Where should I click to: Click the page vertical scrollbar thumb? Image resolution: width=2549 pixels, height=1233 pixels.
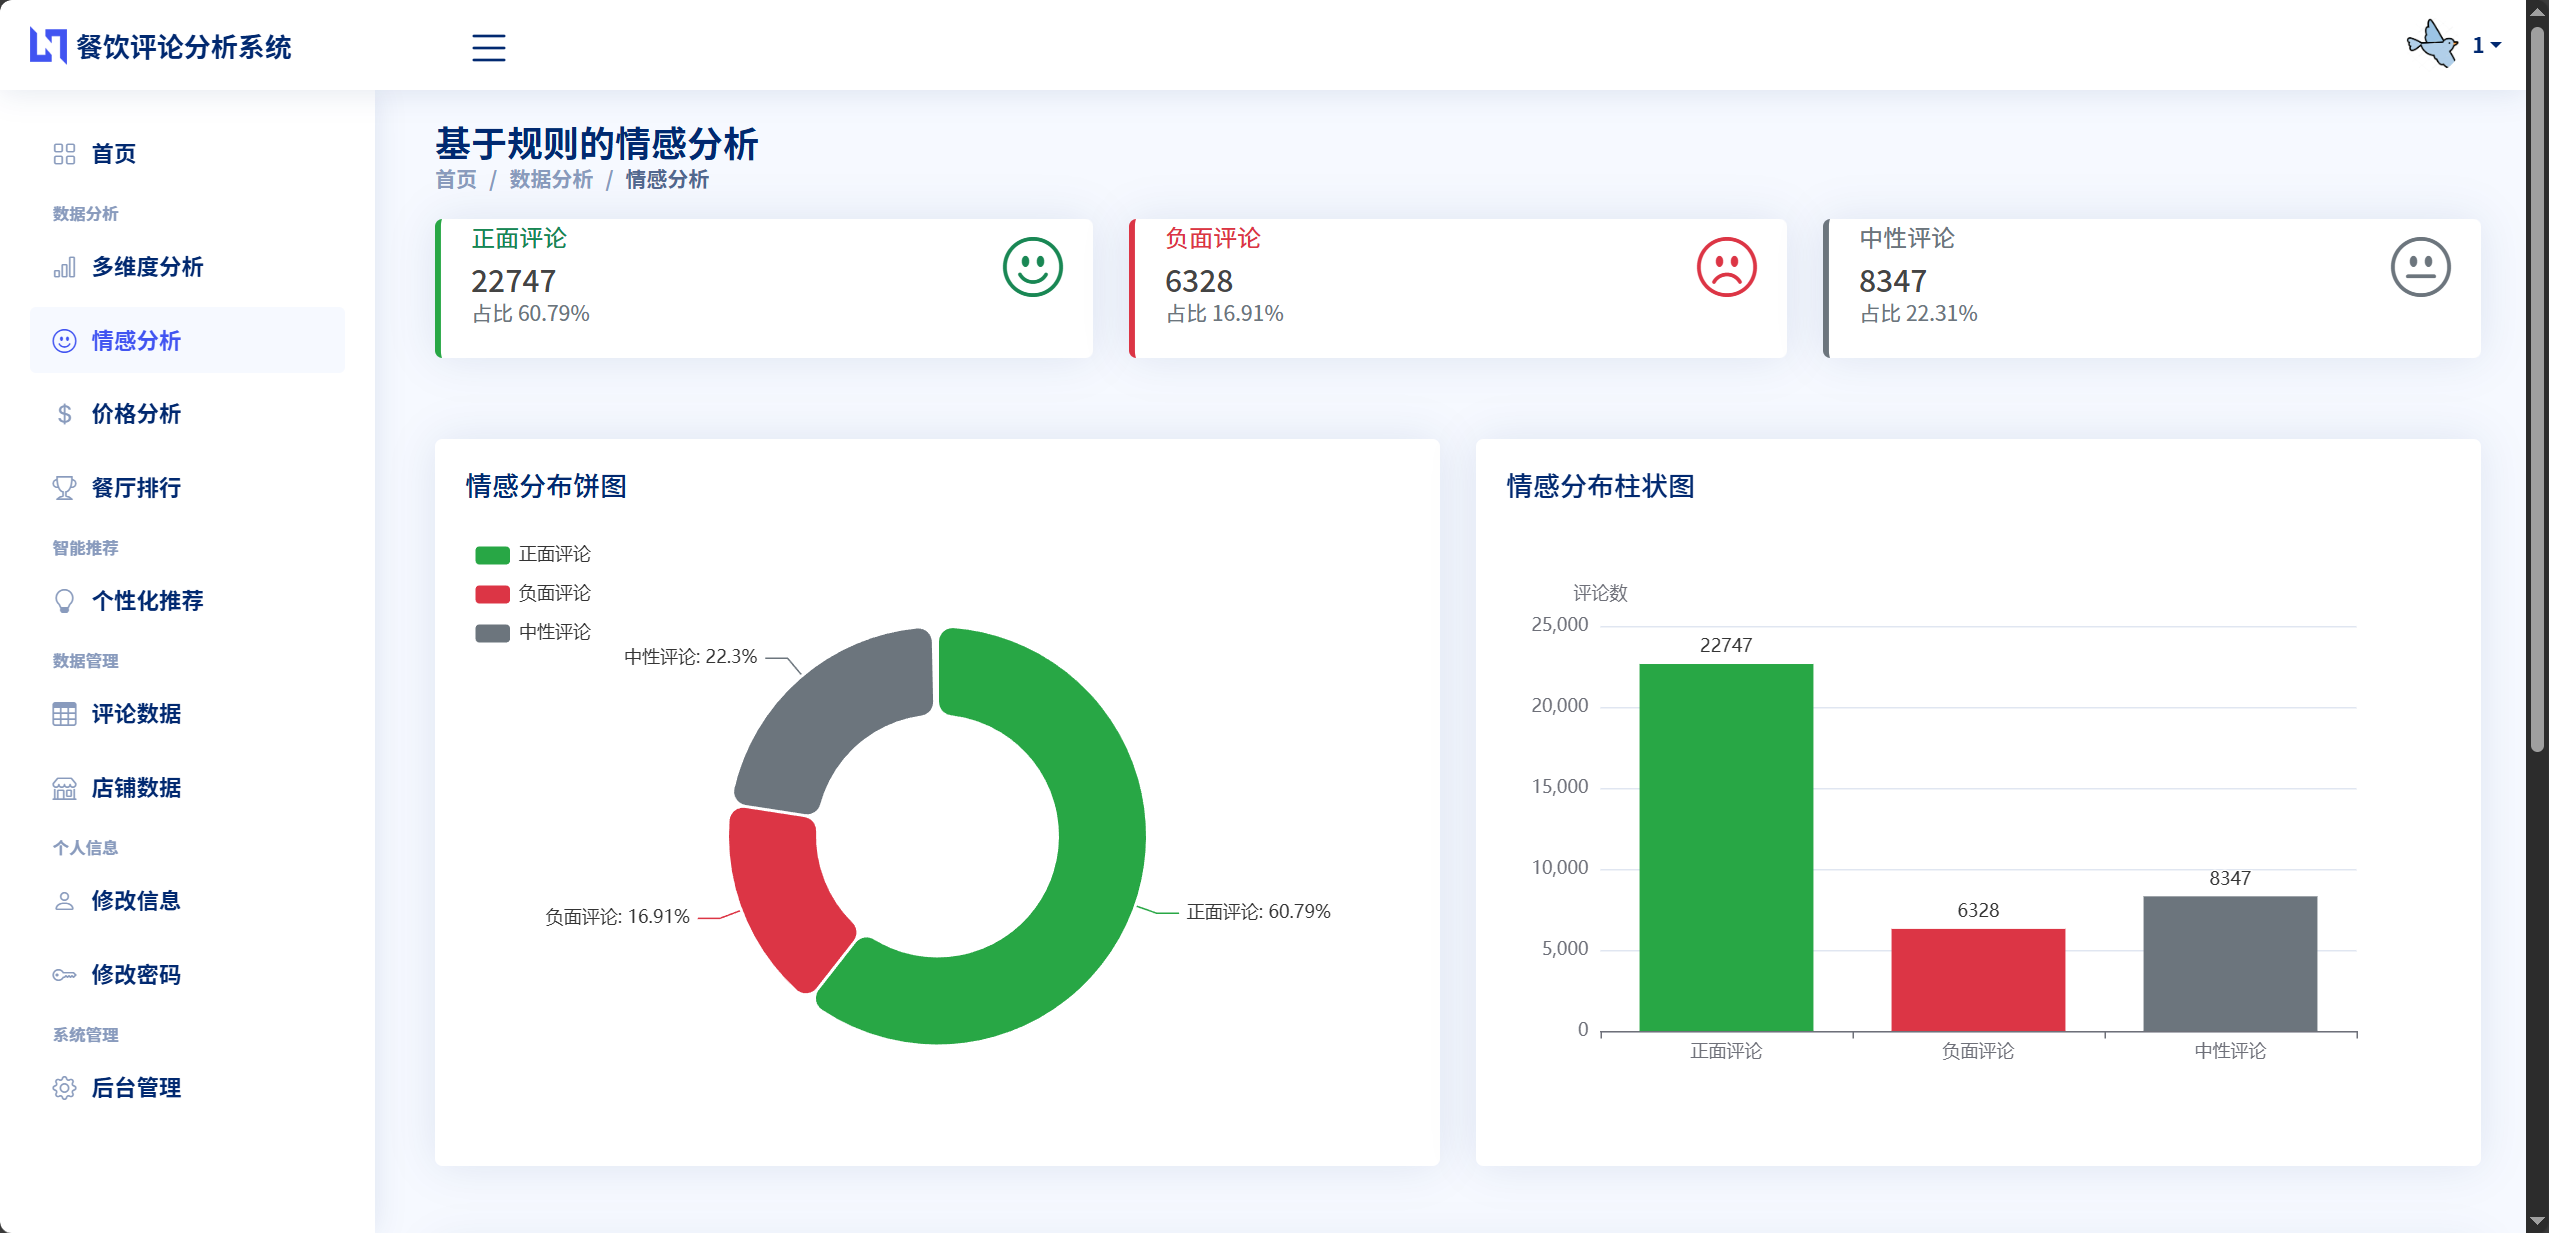tap(2536, 390)
